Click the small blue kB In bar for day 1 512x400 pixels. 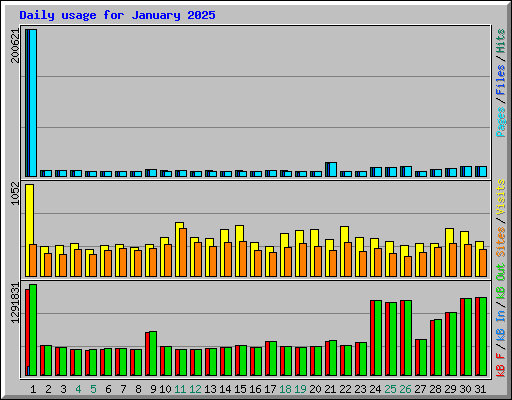[x=28, y=371]
